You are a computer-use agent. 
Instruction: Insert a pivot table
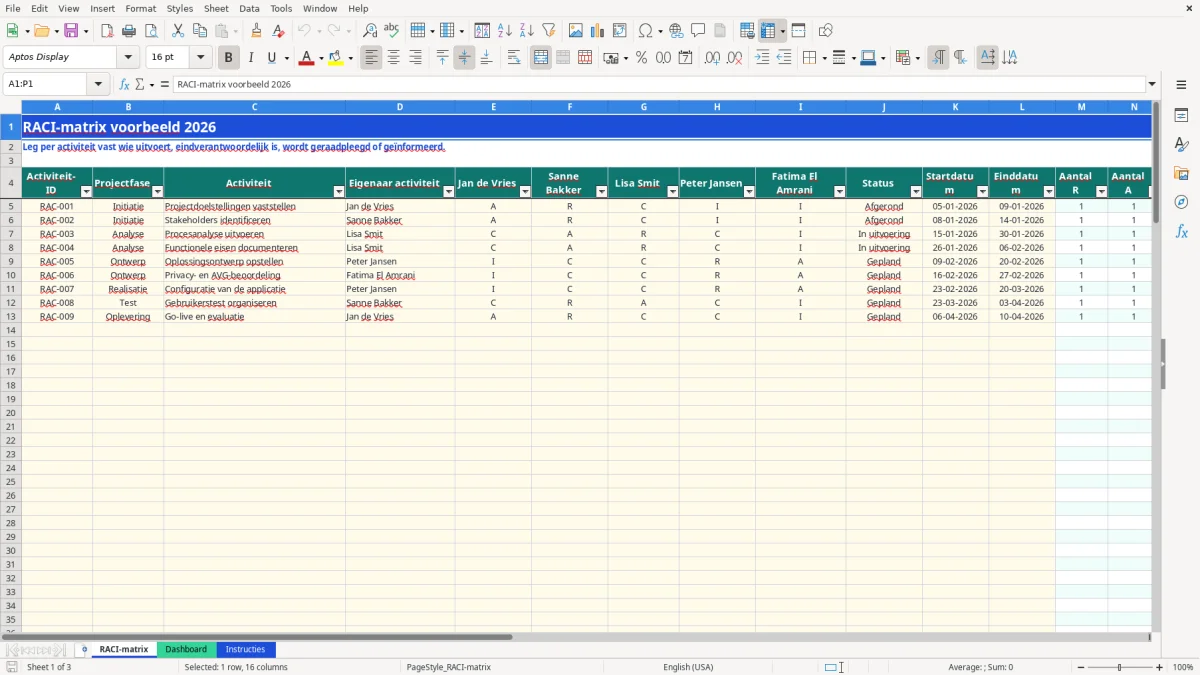click(x=620, y=31)
